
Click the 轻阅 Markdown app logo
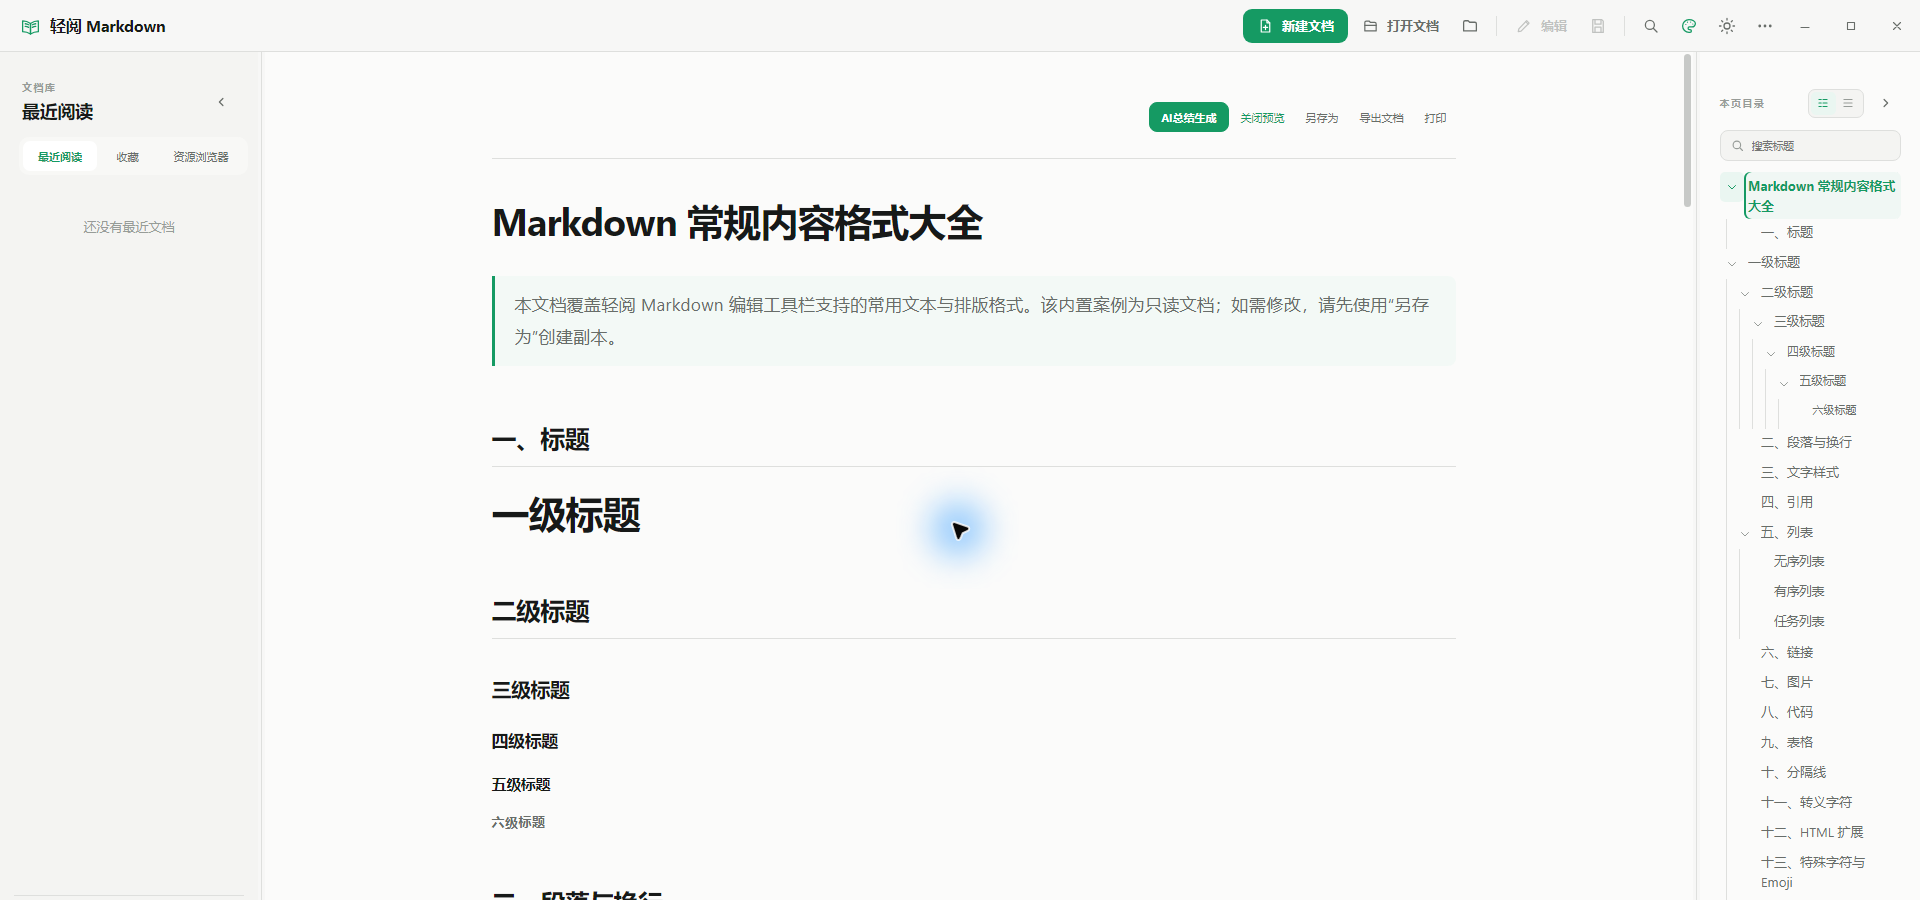point(93,26)
